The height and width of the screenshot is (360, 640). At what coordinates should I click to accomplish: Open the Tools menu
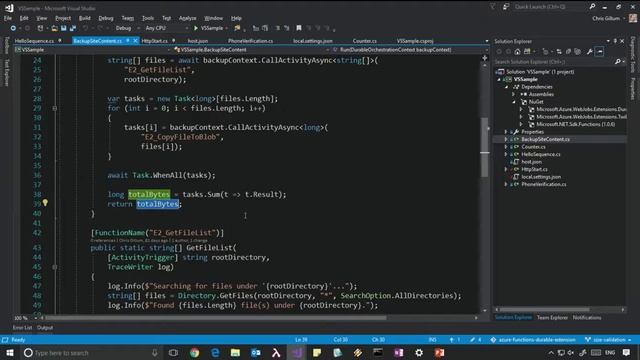(x=148, y=18)
